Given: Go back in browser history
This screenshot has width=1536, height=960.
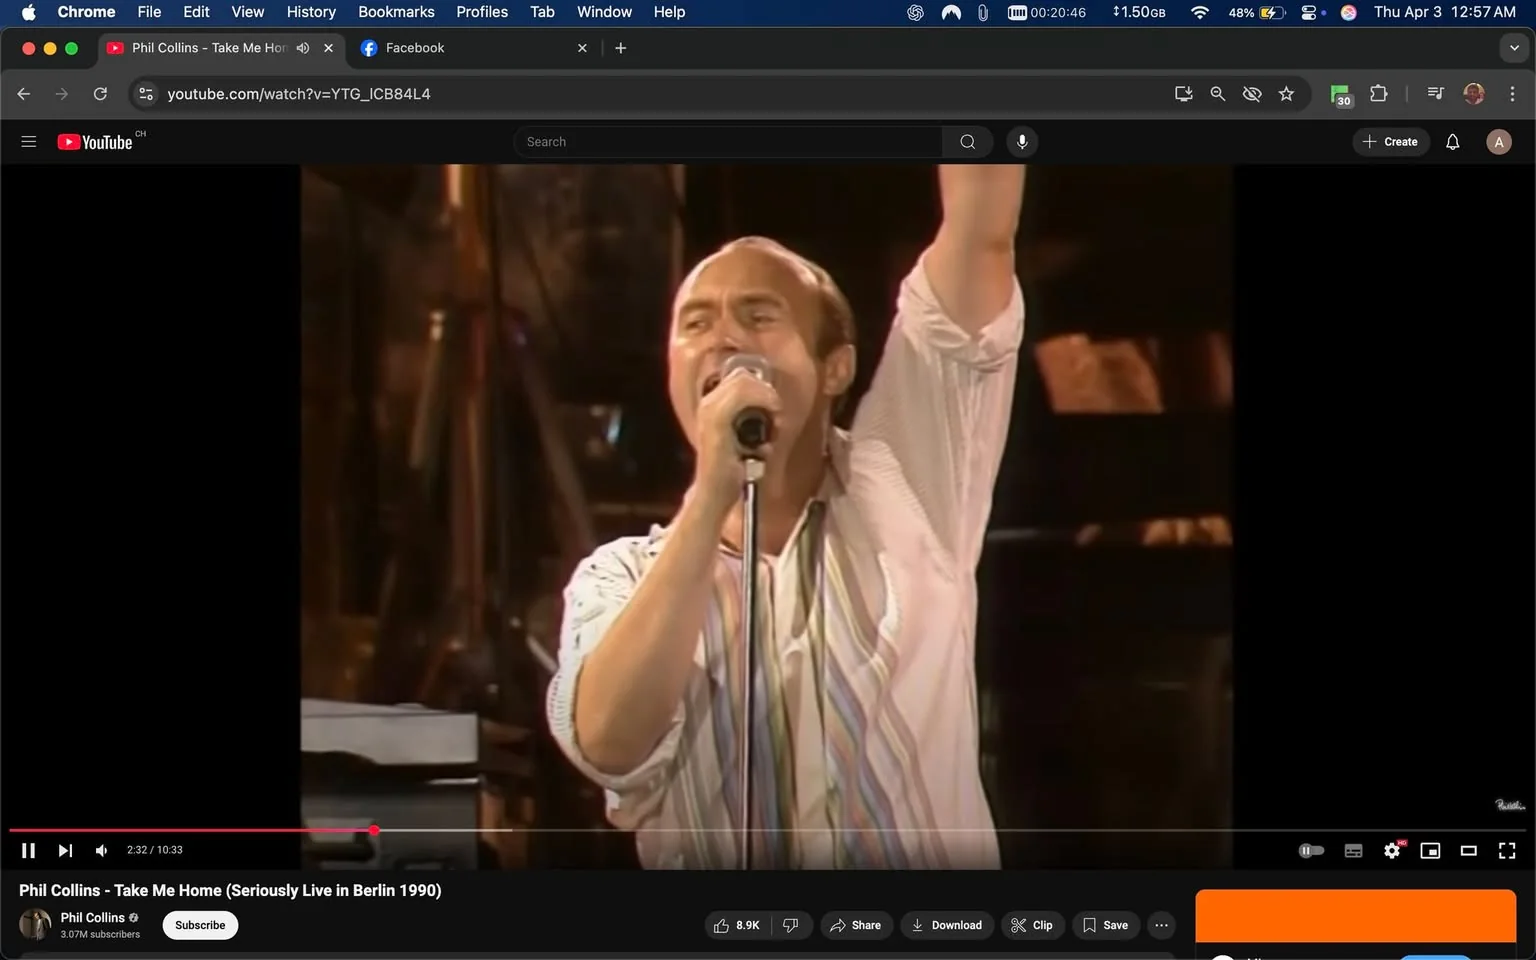Looking at the screenshot, I should [24, 94].
